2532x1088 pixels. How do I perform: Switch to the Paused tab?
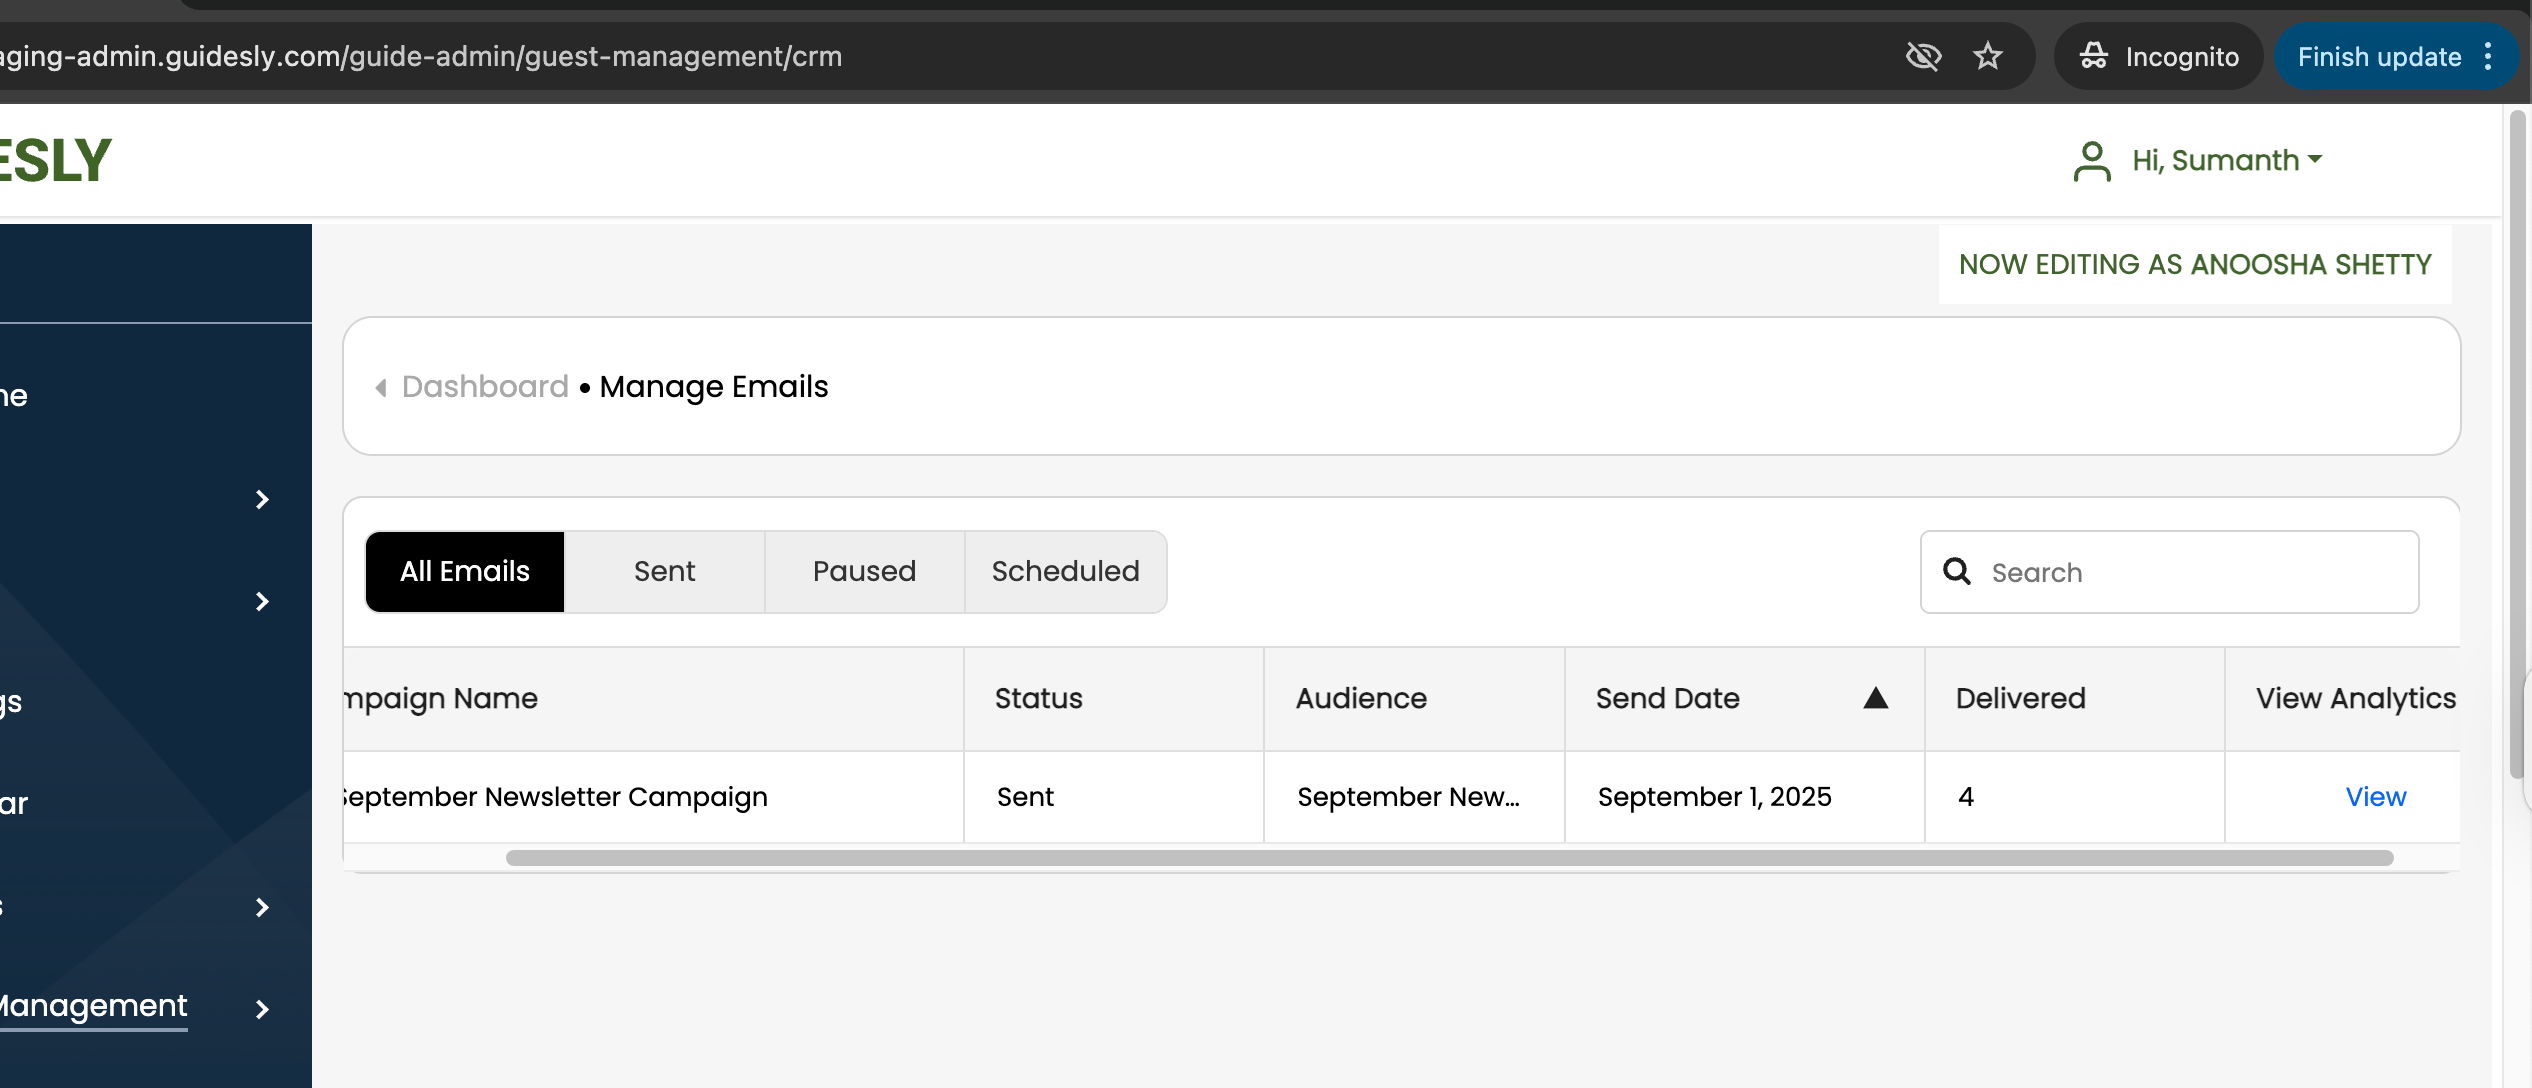864,571
